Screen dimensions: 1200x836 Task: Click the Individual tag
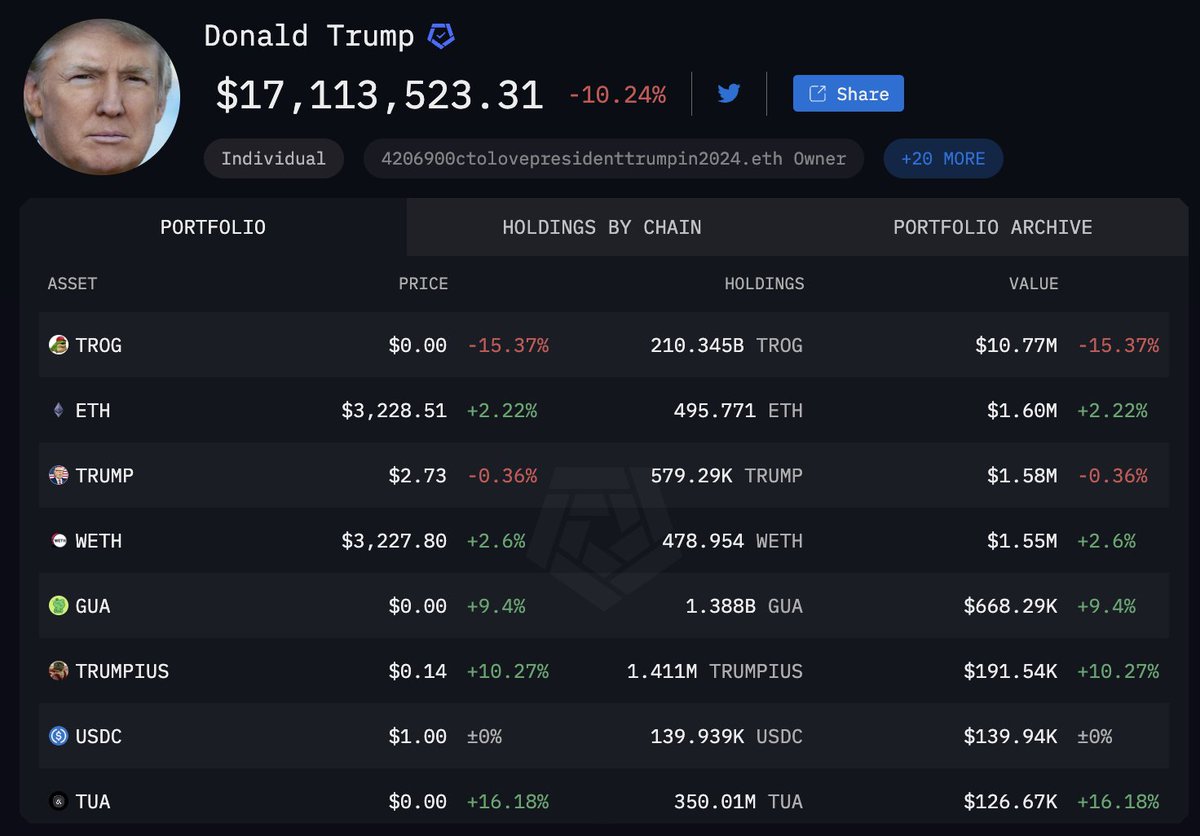tap(273, 158)
